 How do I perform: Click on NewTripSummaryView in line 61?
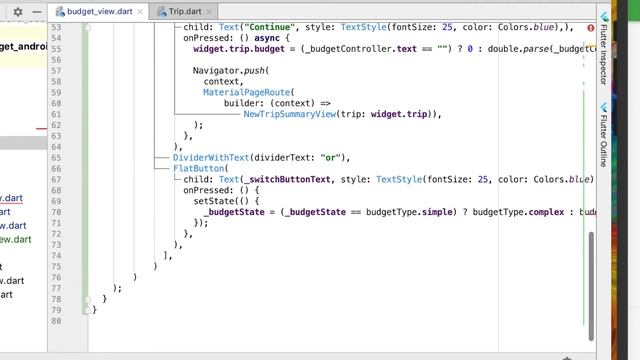(290, 114)
